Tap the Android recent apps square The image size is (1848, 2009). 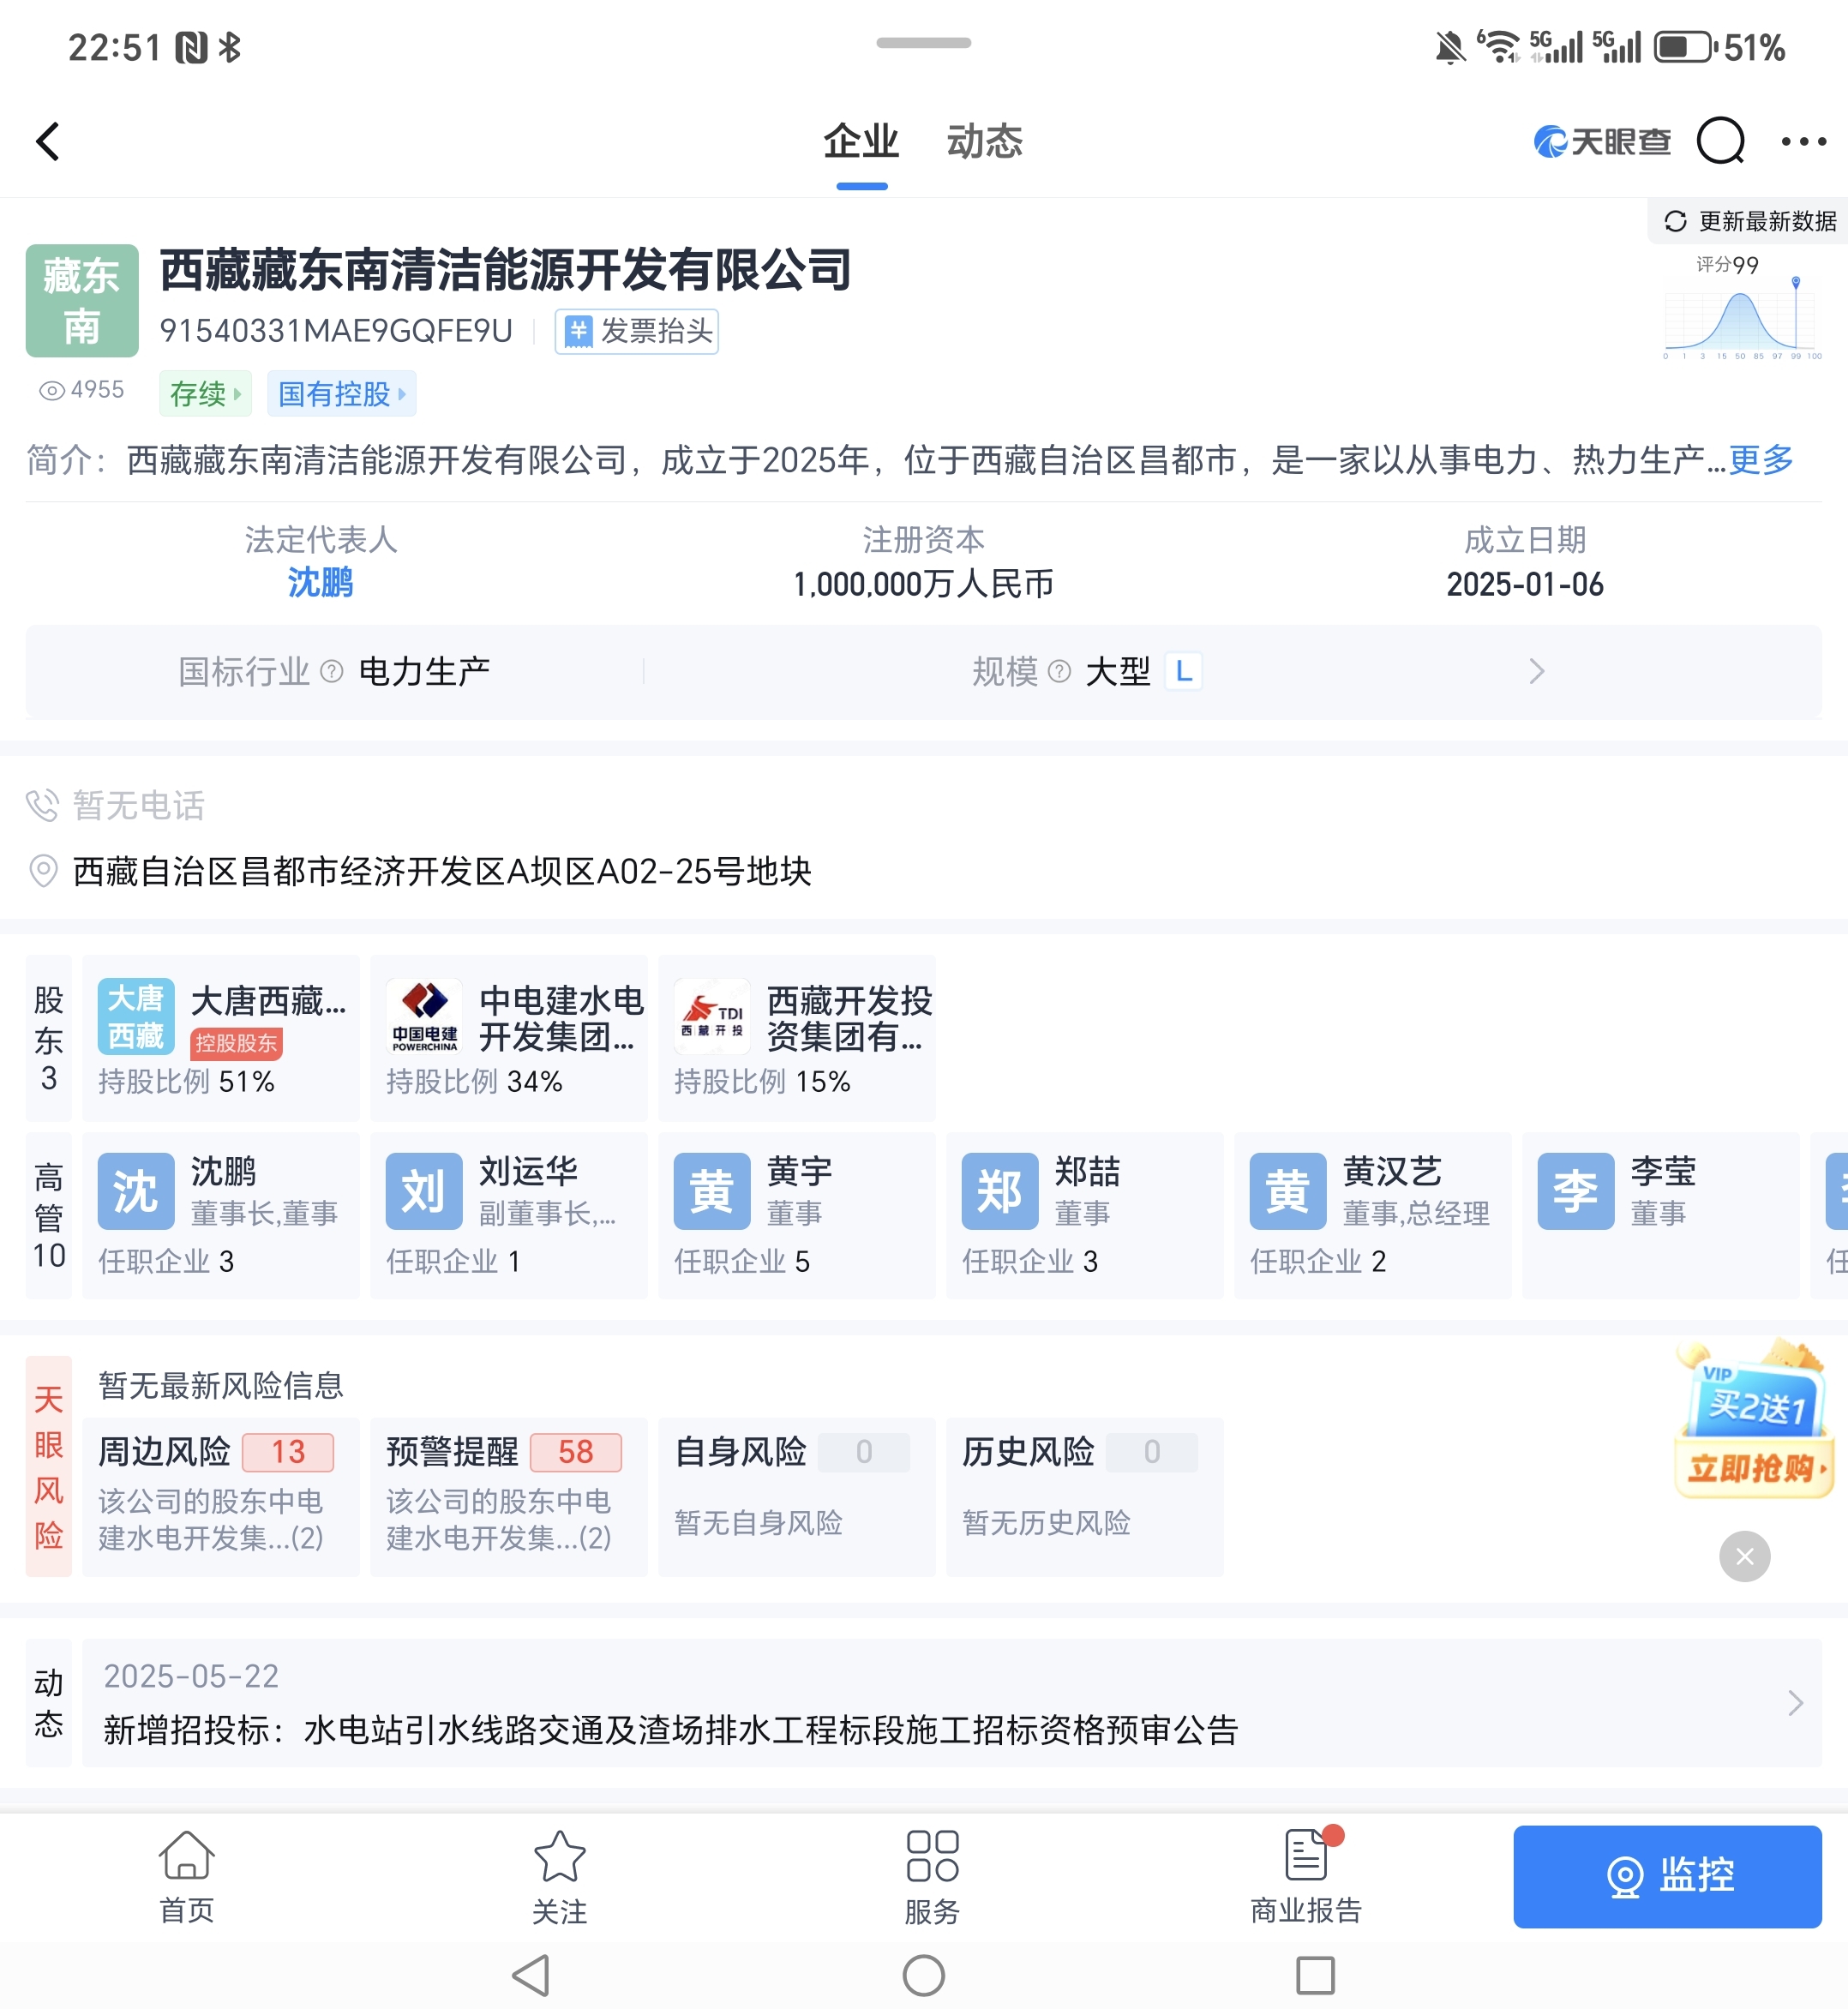1315,1975
